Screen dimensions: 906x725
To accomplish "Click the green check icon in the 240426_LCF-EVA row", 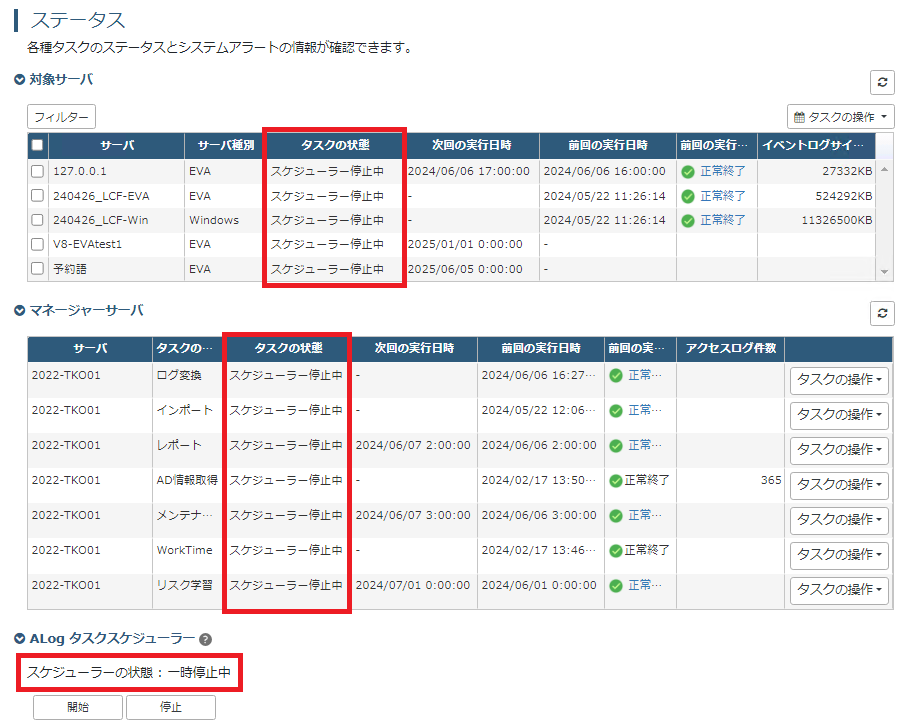I will 688,196.
